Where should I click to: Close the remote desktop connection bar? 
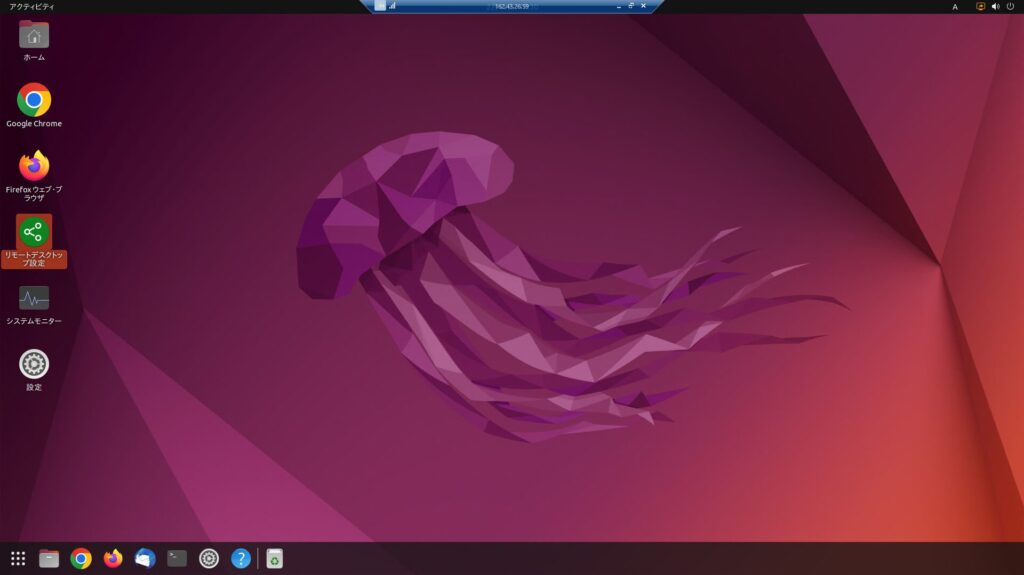pos(643,6)
